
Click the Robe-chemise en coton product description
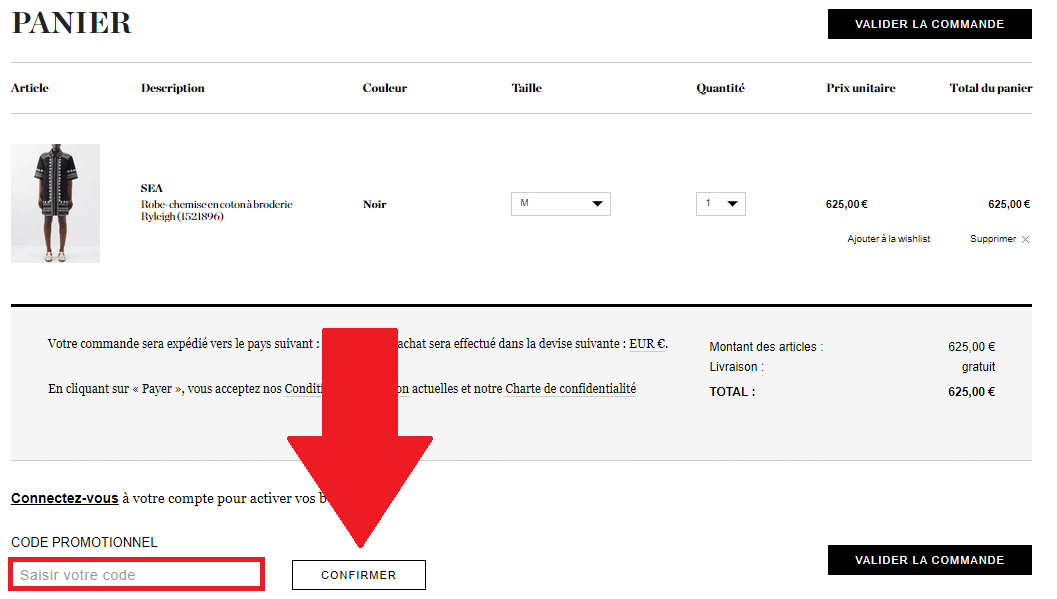click(216, 210)
